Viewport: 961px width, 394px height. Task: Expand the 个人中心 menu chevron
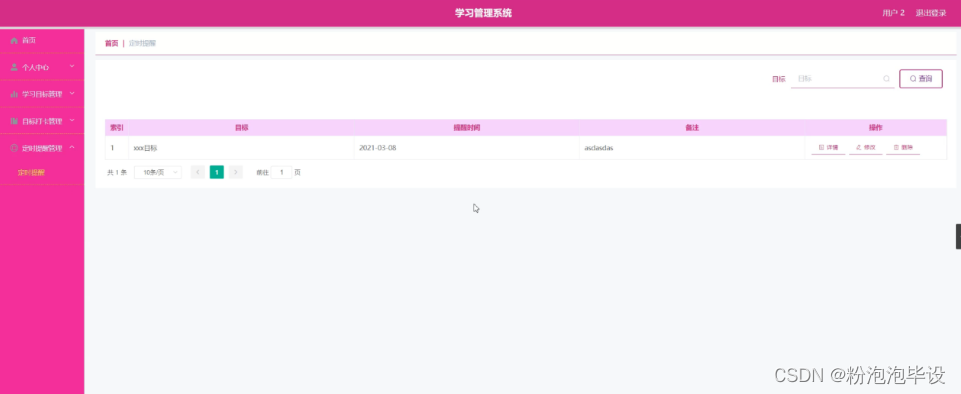click(x=72, y=66)
